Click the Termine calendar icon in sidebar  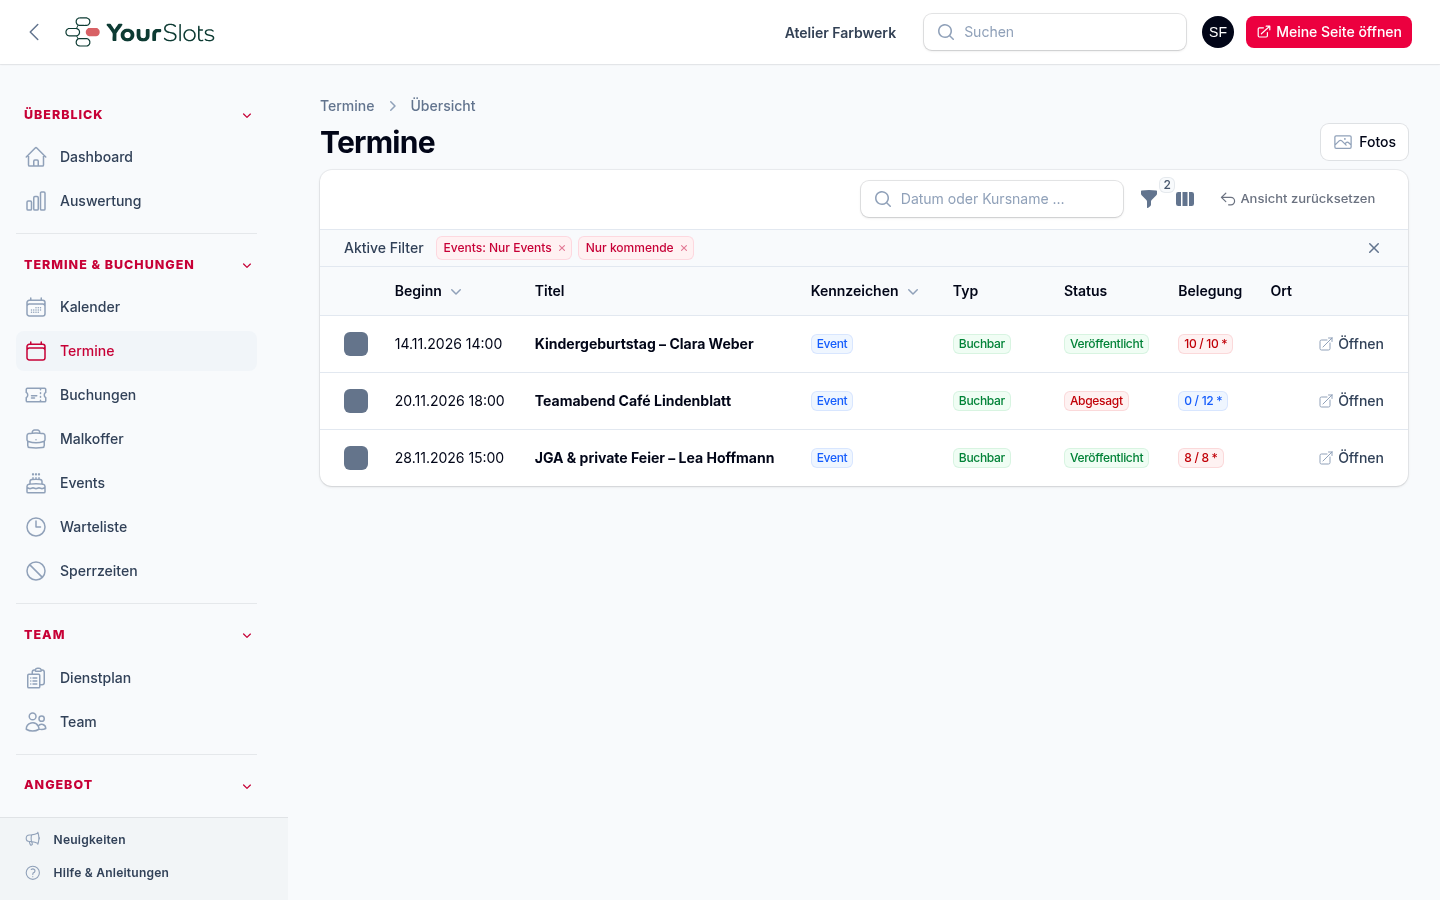pos(36,351)
